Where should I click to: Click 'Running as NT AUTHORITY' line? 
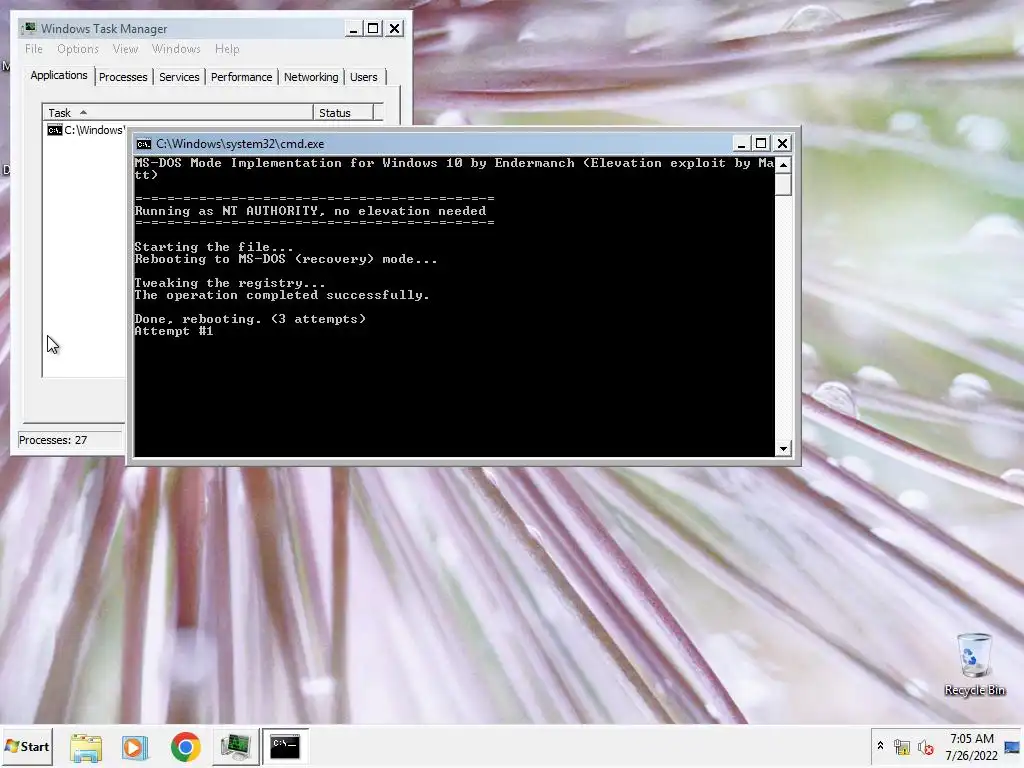pyautogui.click(x=310, y=211)
